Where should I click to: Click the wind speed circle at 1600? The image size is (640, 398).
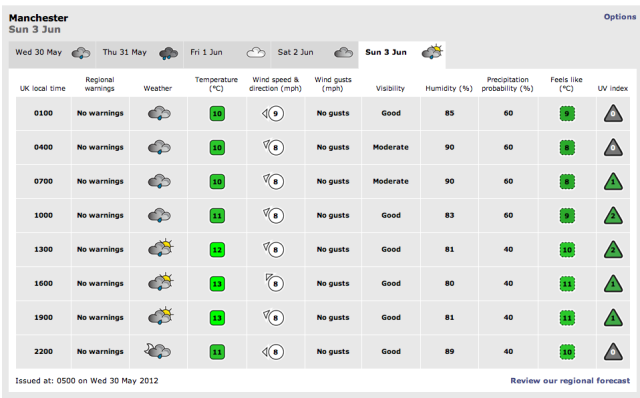276,284
